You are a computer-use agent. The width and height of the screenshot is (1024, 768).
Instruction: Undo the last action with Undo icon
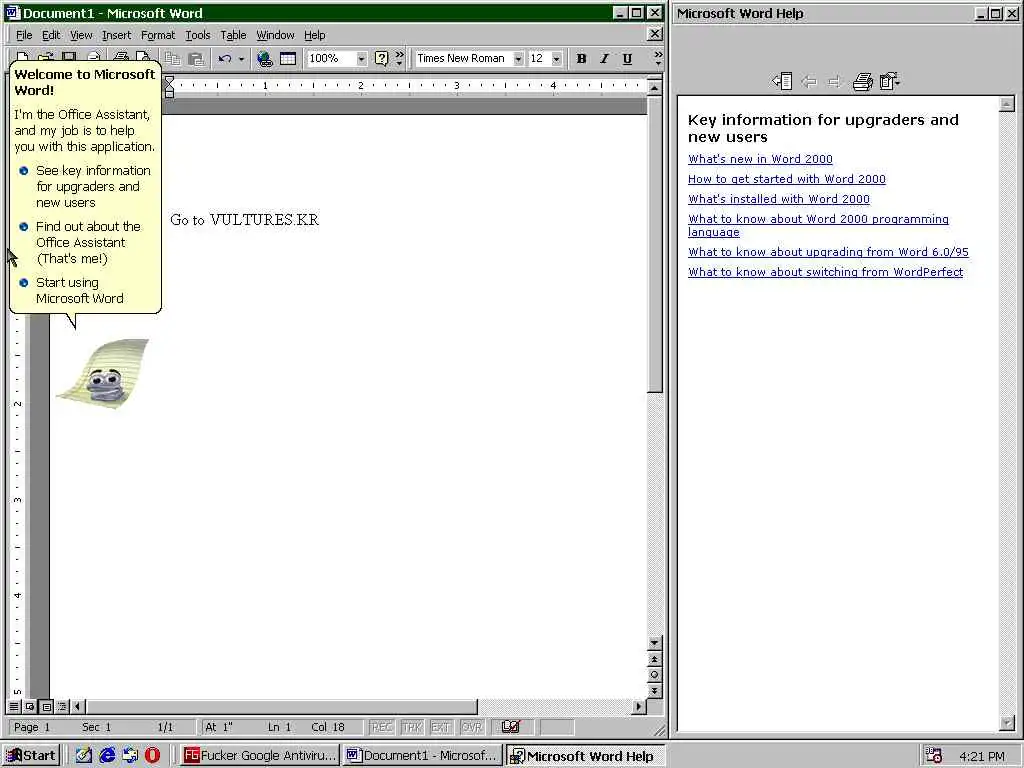coord(225,59)
